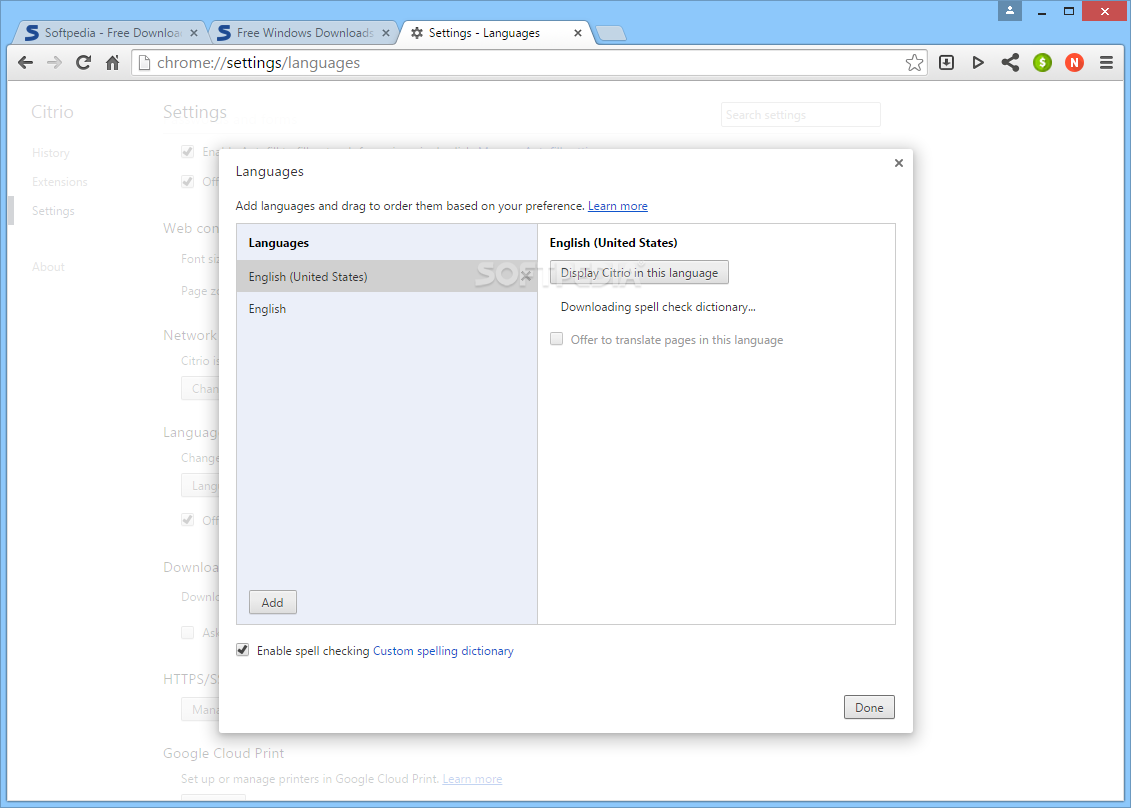Screen dimensions: 1131x808
Task: Open History in Citrio sidebar
Action: point(50,153)
